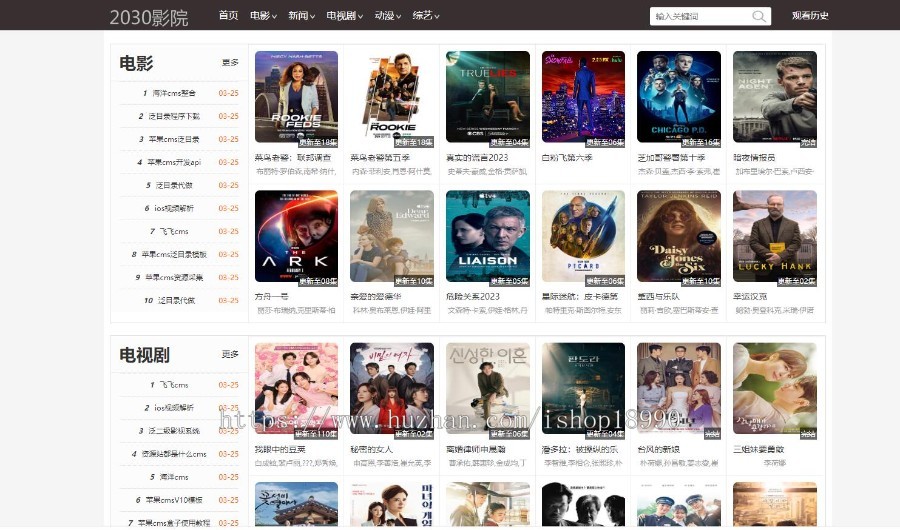Open 泛二级影视系统 list entry

coord(174,431)
